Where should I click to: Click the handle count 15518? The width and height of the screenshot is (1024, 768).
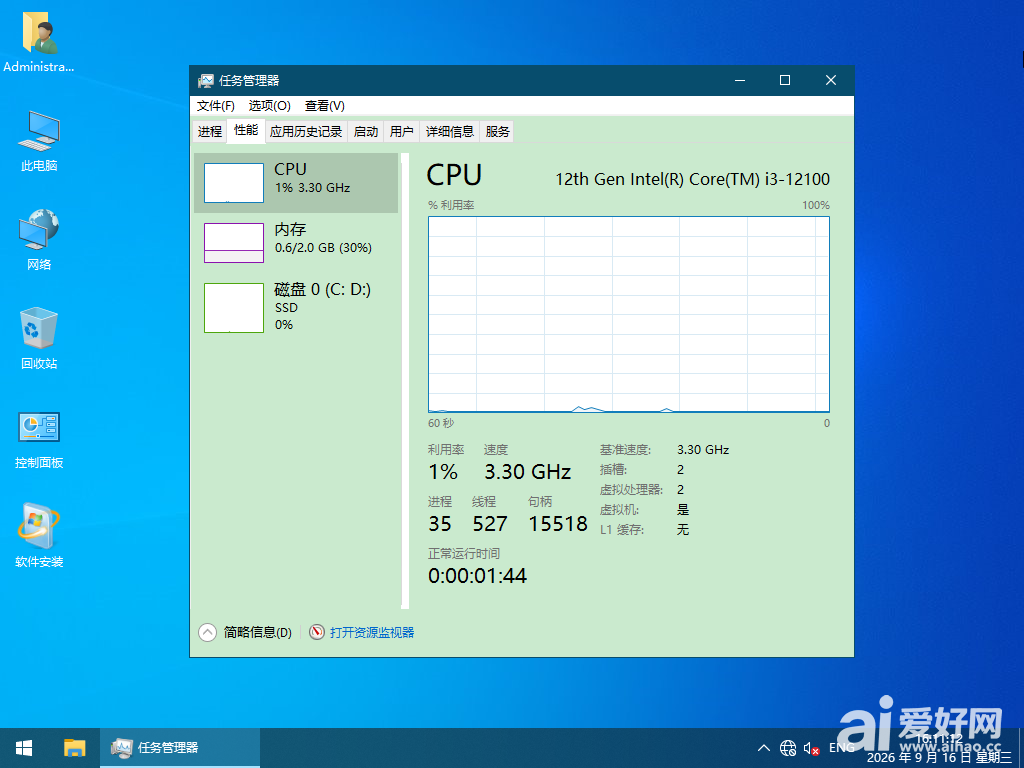click(x=558, y=524)
